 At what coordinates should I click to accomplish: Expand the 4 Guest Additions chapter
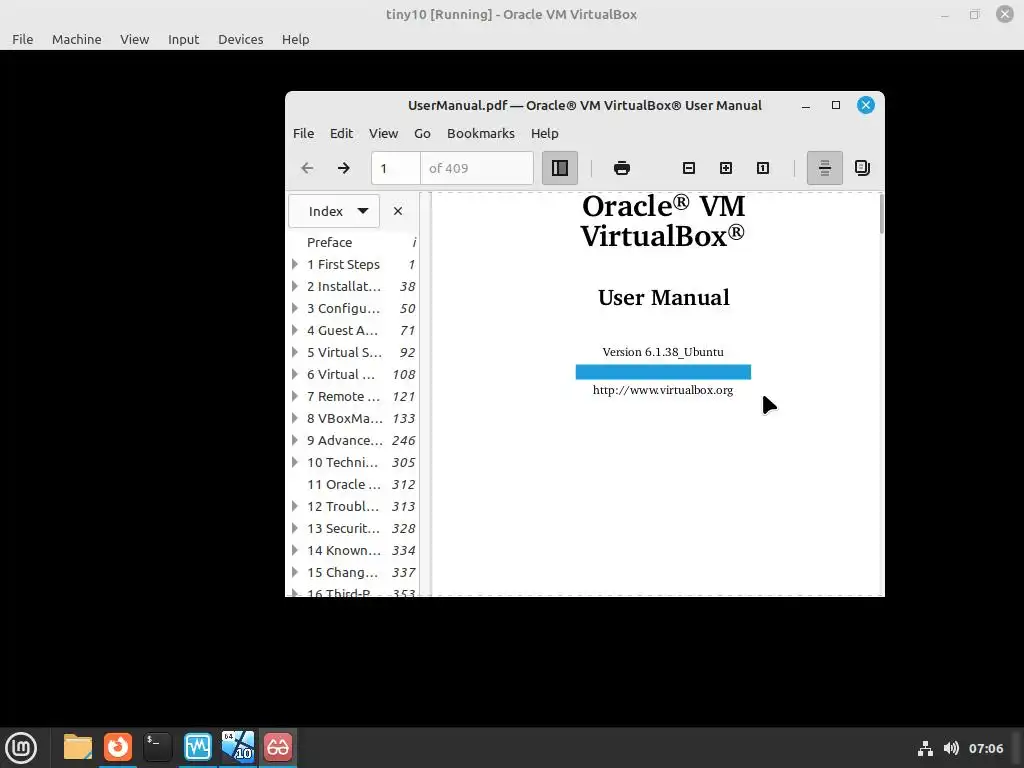tap(295, 330)
